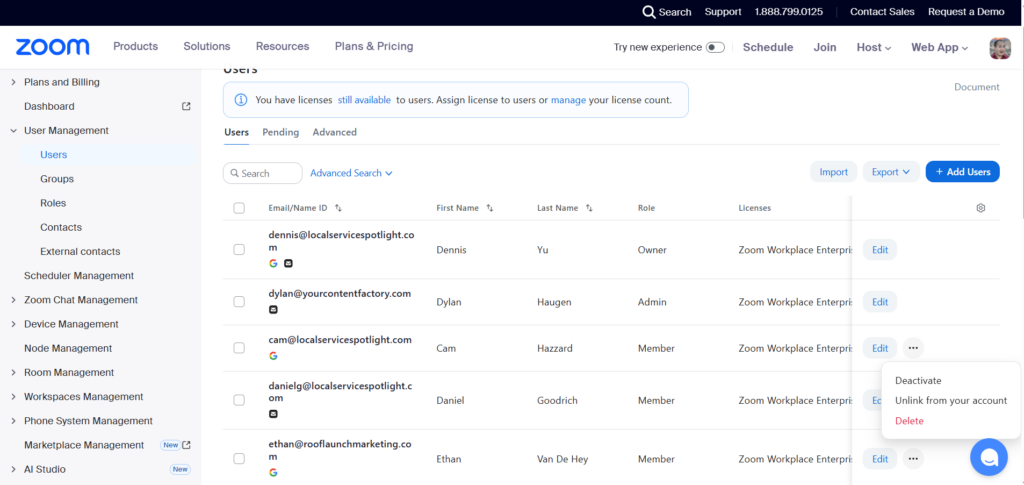Click Edit for Dennis Yu
The image size is (1024, 485).
pyautogui.click(x=880, y=249)
